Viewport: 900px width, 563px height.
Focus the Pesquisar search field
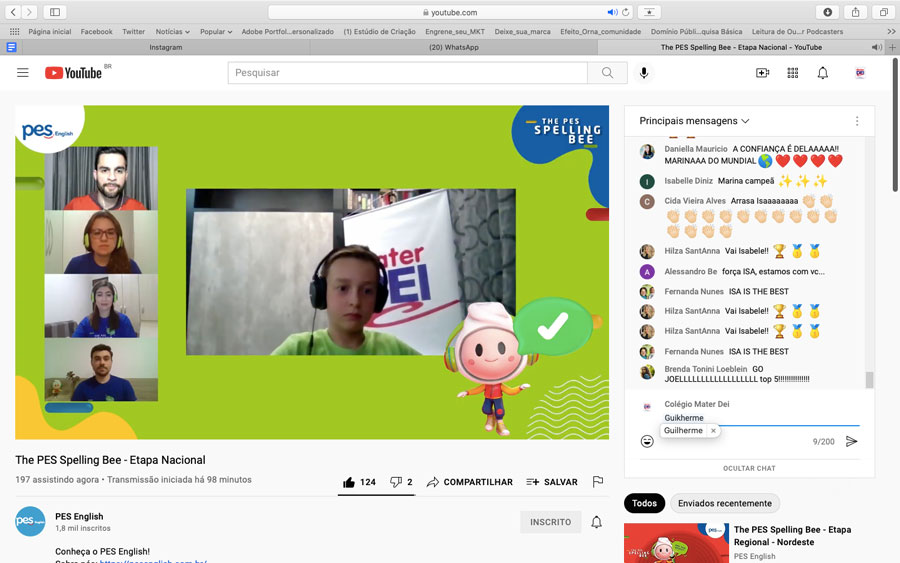pos(408,73)
